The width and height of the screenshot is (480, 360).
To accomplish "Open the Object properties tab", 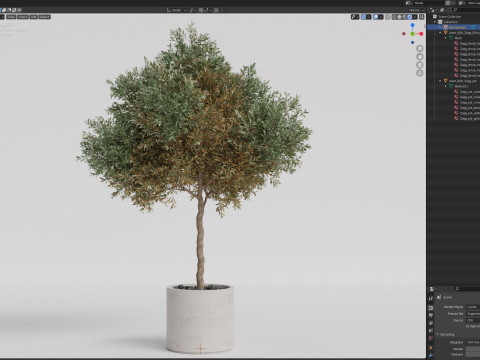I will 431,348.
